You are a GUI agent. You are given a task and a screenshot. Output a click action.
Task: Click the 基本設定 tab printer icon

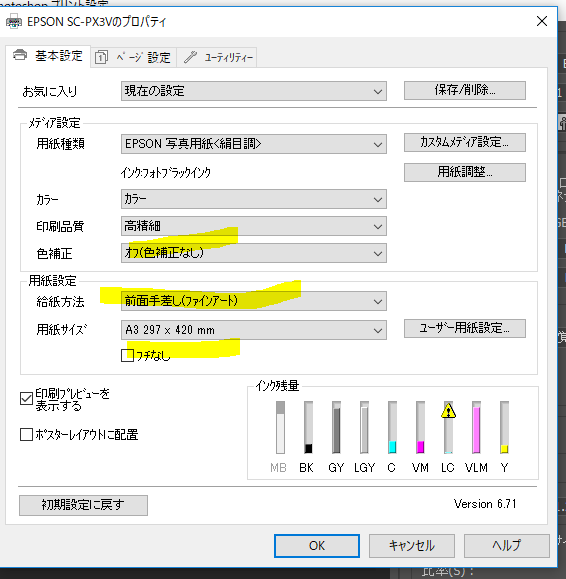20,55
